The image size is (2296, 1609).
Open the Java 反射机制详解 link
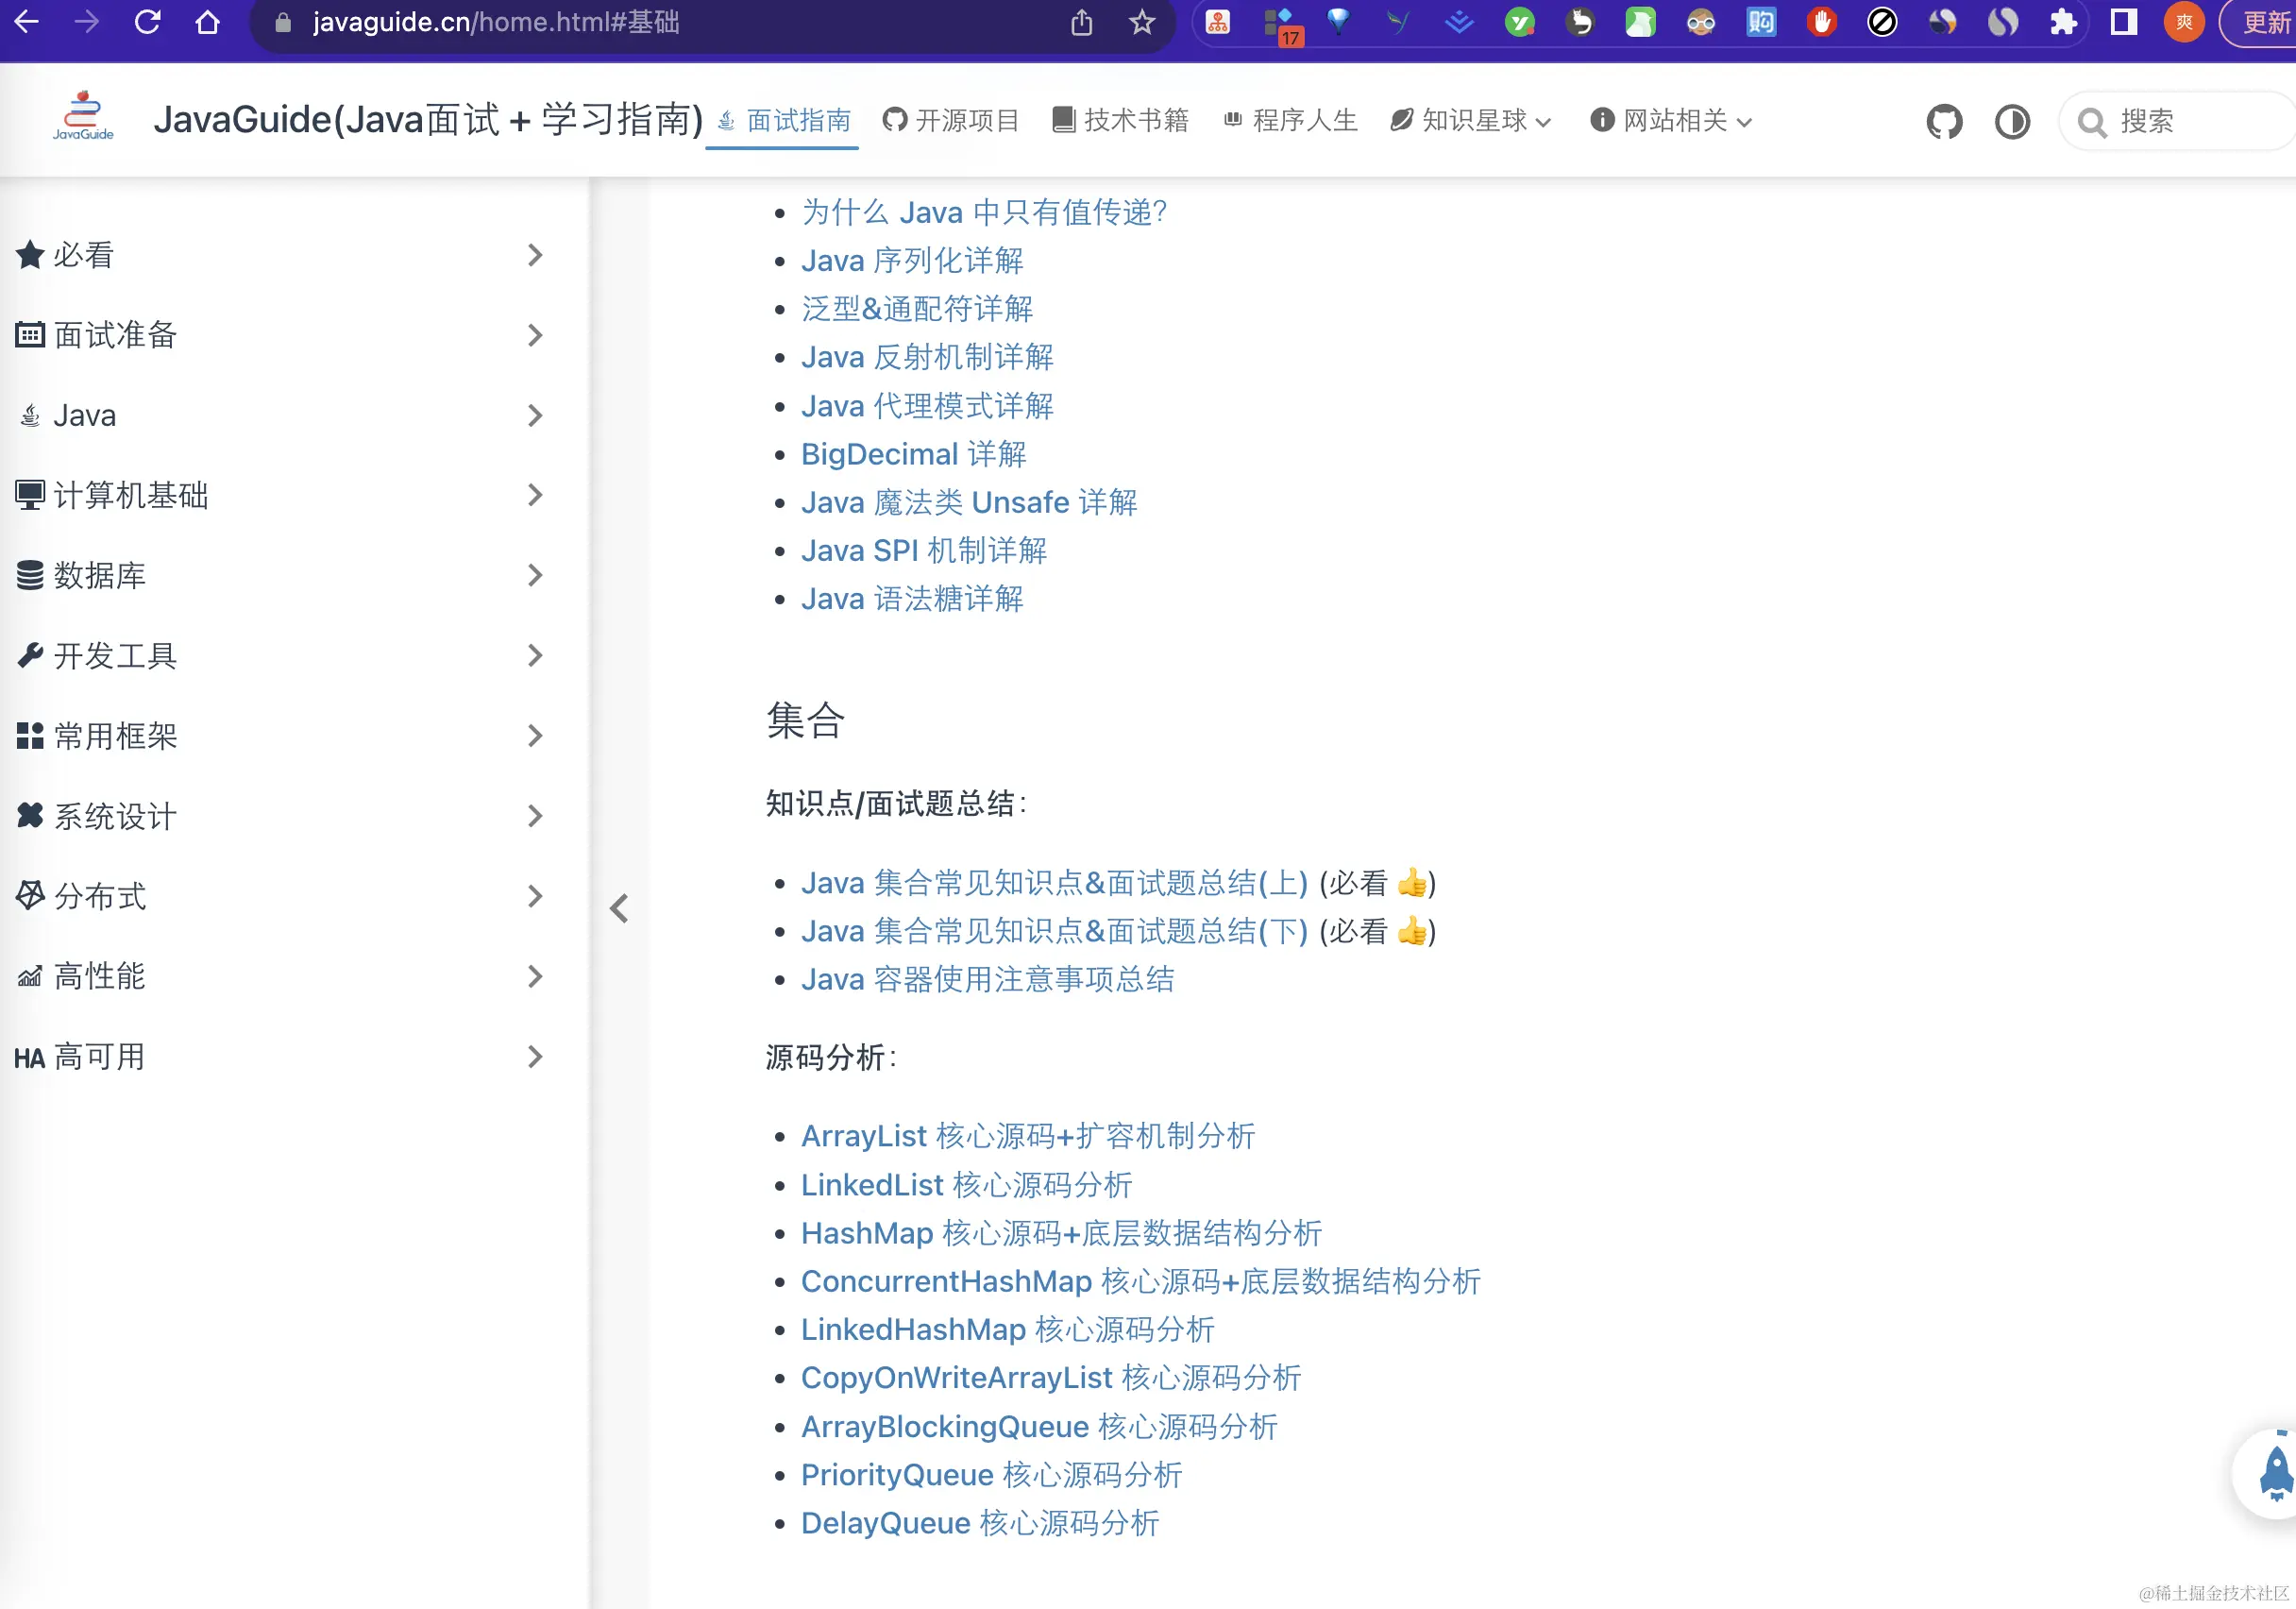tap(927, 357)
